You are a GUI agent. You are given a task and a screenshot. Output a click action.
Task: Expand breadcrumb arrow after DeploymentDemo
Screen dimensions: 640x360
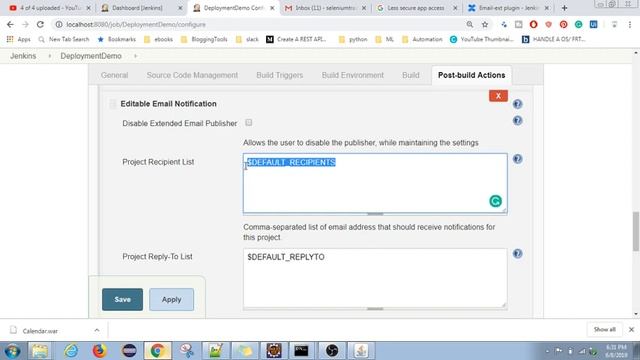pos(135,56)
